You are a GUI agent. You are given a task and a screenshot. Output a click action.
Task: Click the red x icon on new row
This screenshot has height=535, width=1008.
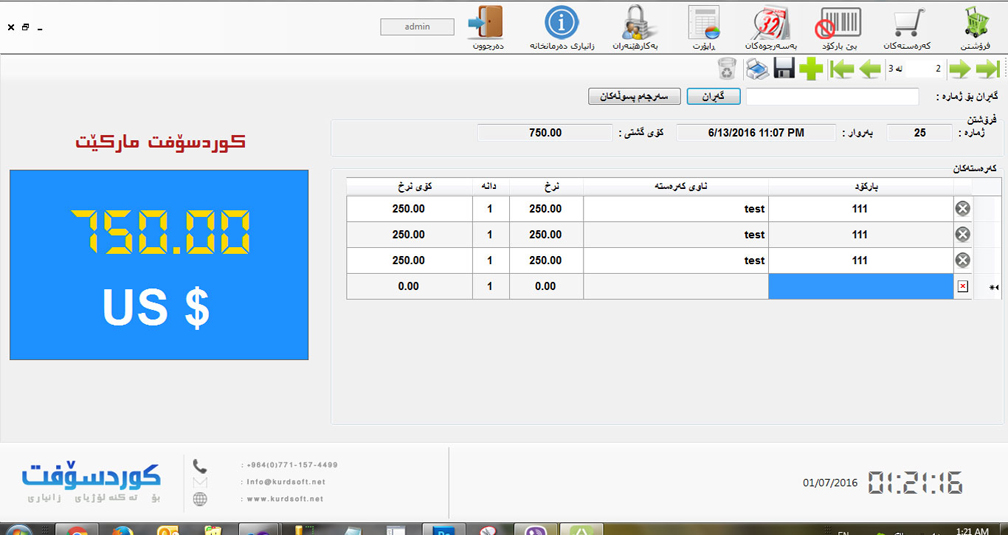point(962,286)
